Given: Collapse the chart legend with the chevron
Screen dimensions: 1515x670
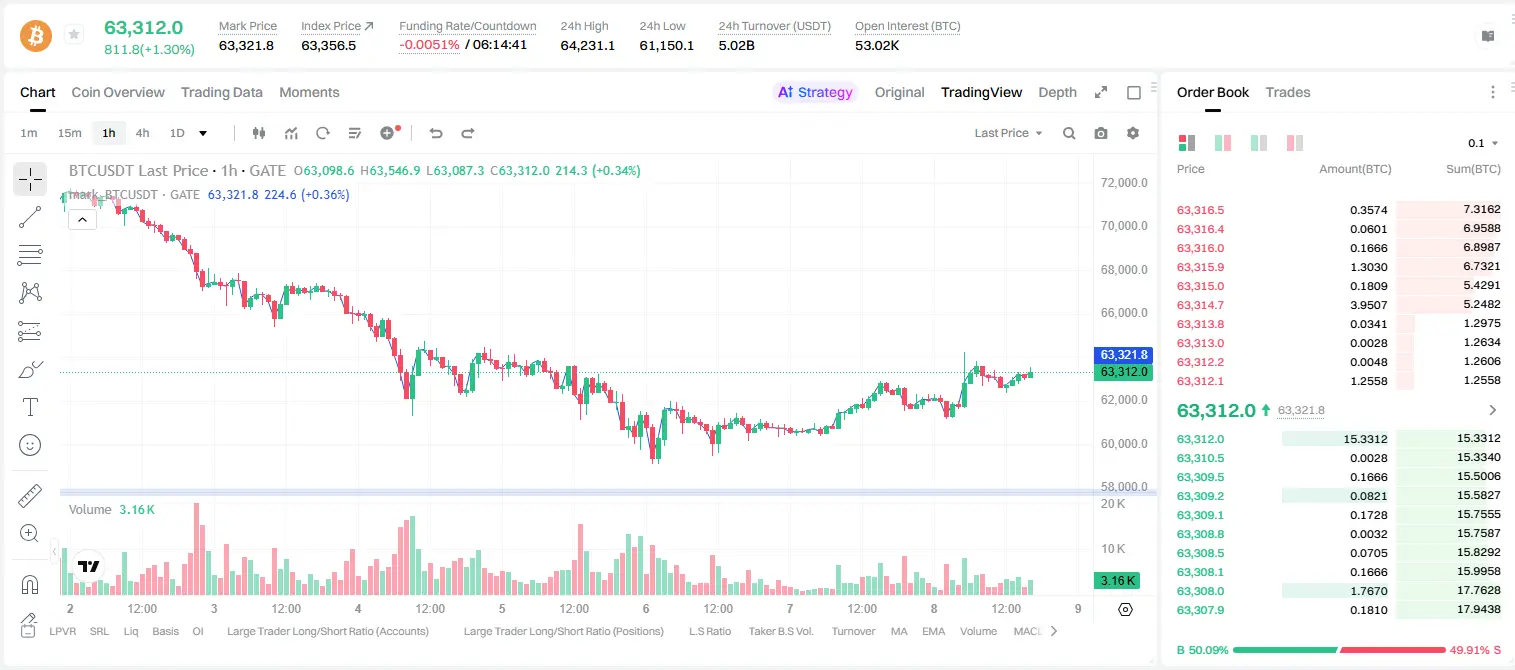Looking at the screenshot, I should tap(82, 219).
